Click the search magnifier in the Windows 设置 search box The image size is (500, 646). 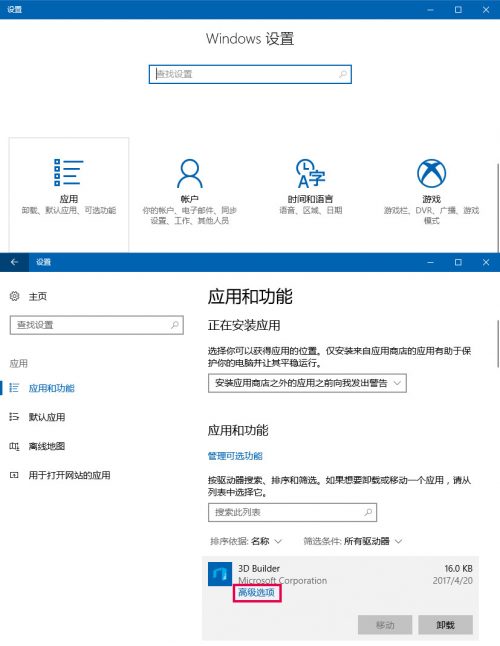coord(343,74)
